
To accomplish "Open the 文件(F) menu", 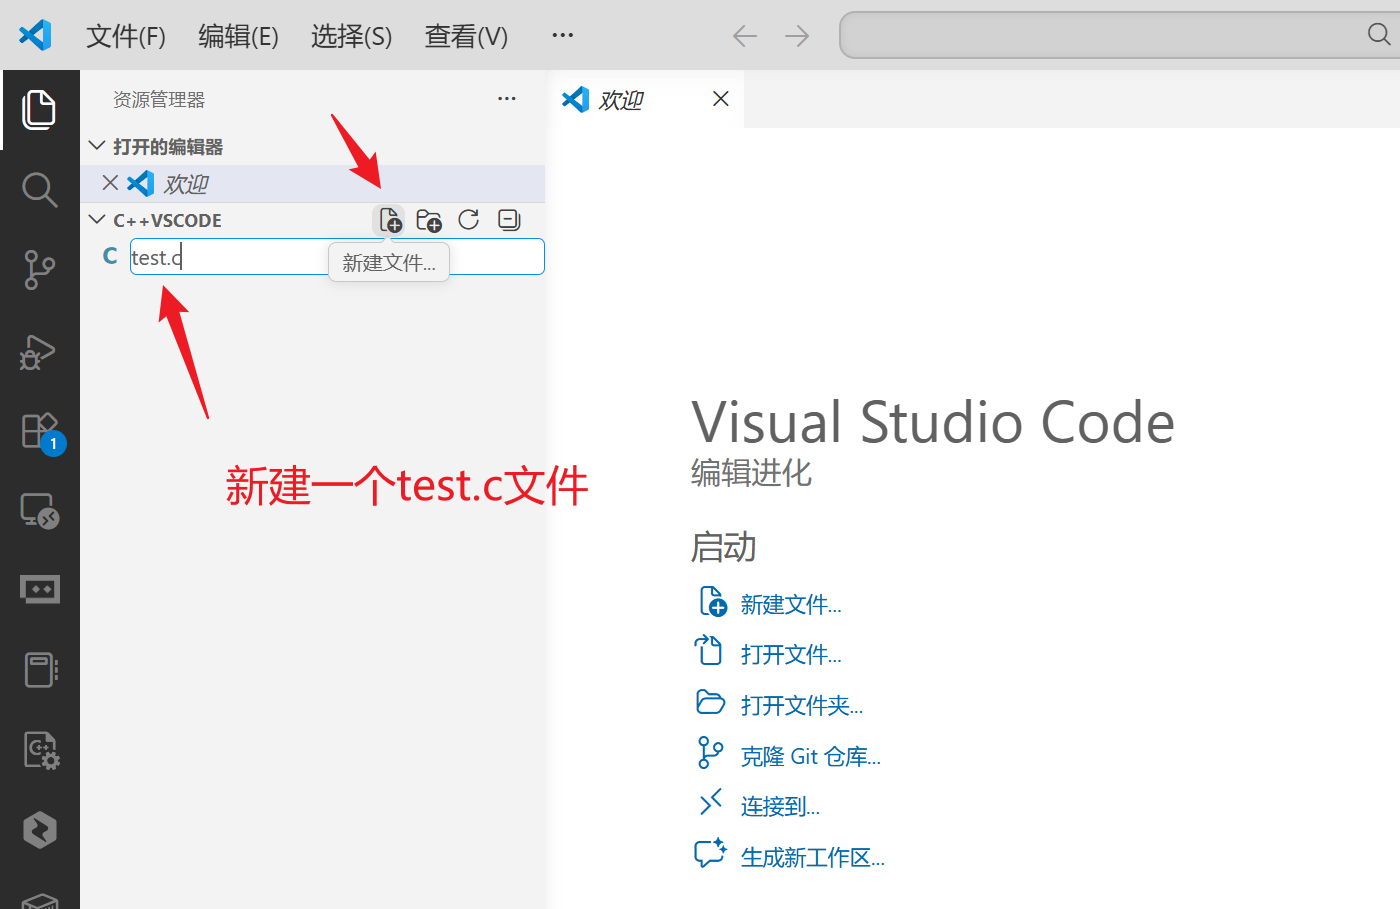I will pyautogui.click(x=126, y=36).
